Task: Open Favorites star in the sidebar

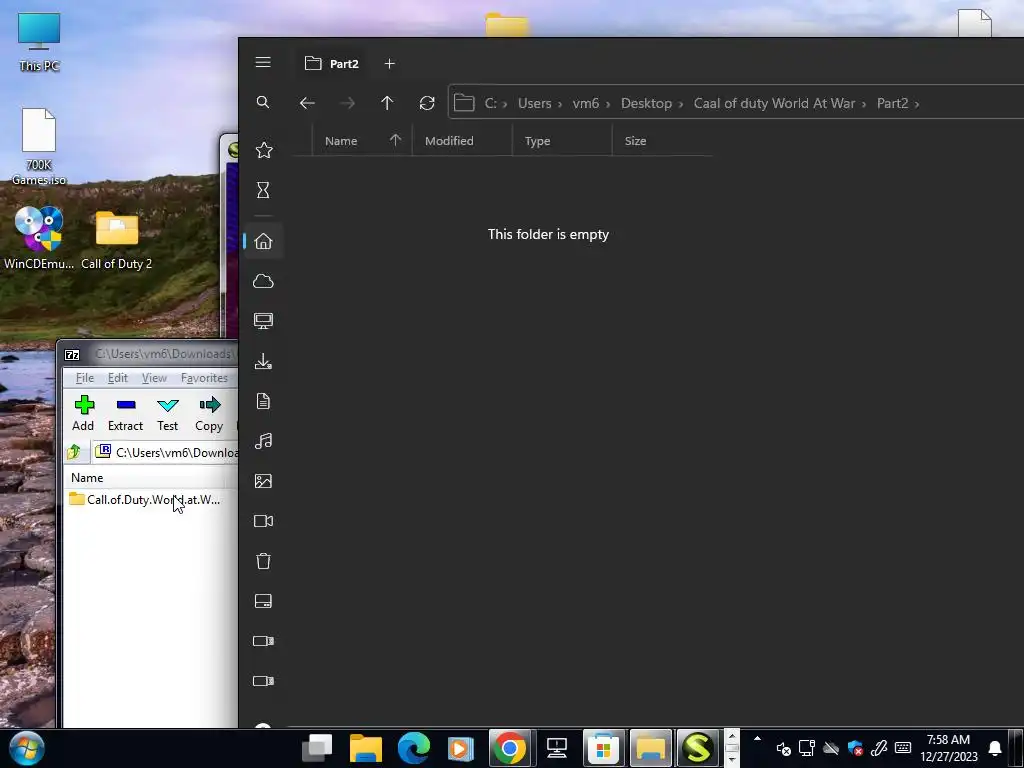Action: click(264, 150)
